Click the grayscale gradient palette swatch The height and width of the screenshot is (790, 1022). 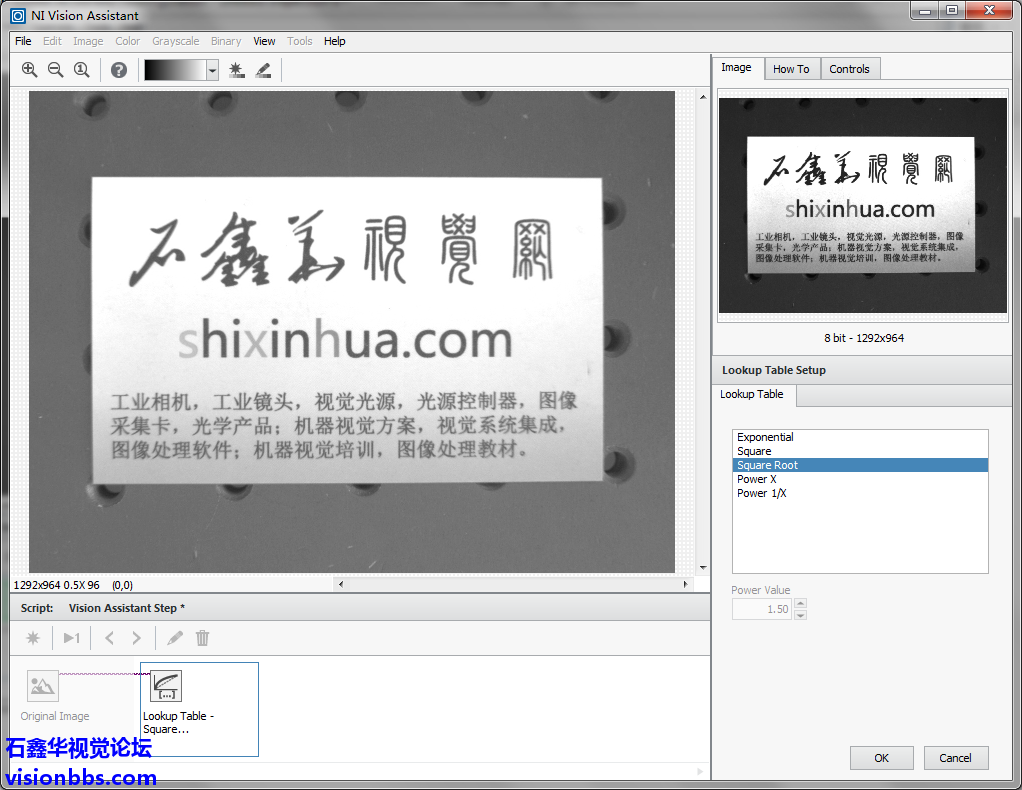tap(175, 70)
